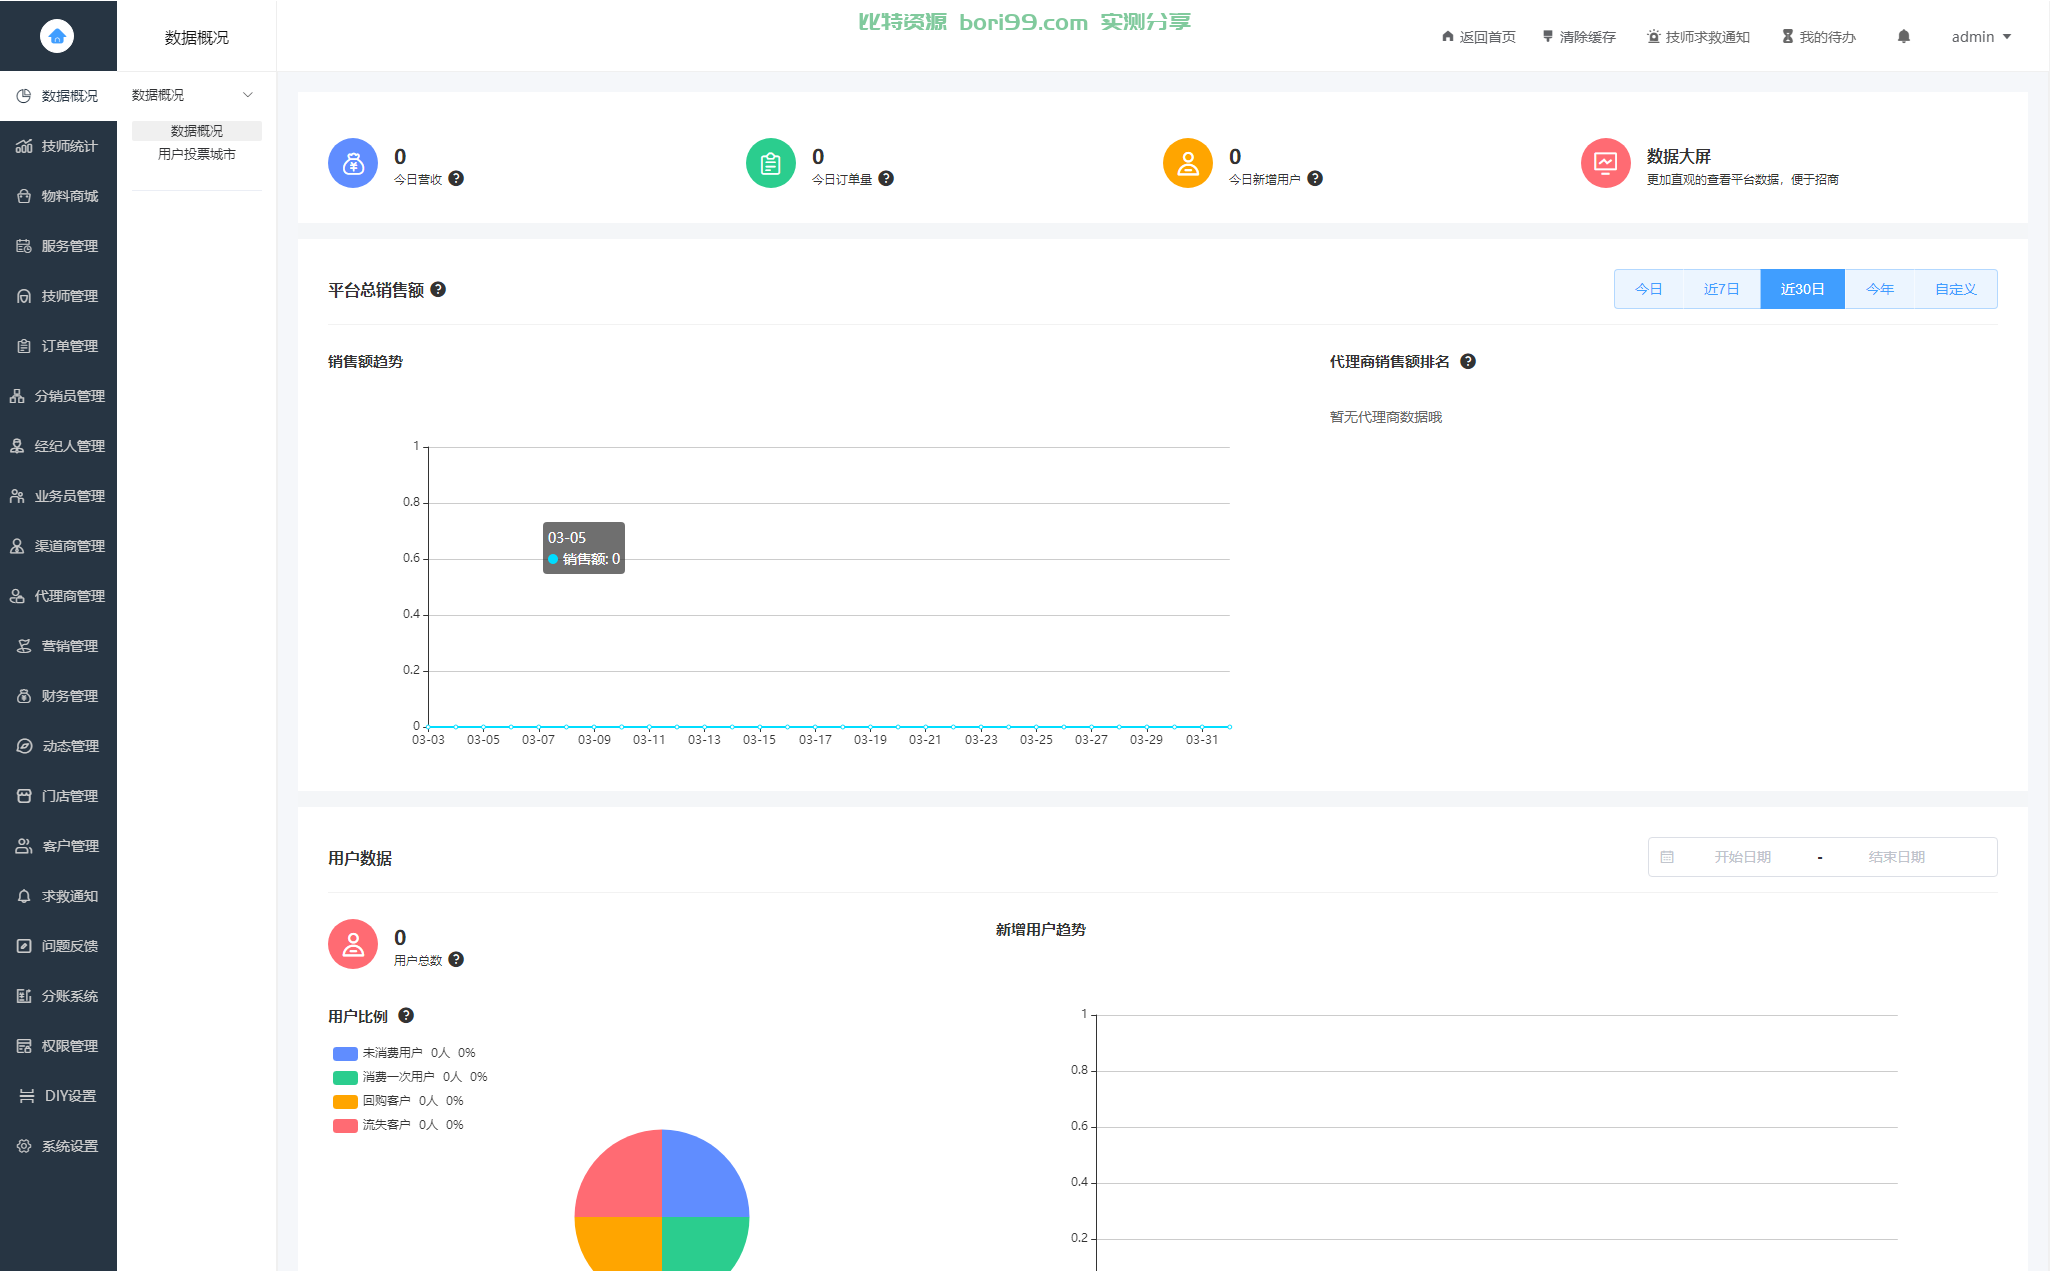Click the 用户总数 red person icon
Image resolution: width=2050 pixels, height=1271 pixels.
point(353,944)
